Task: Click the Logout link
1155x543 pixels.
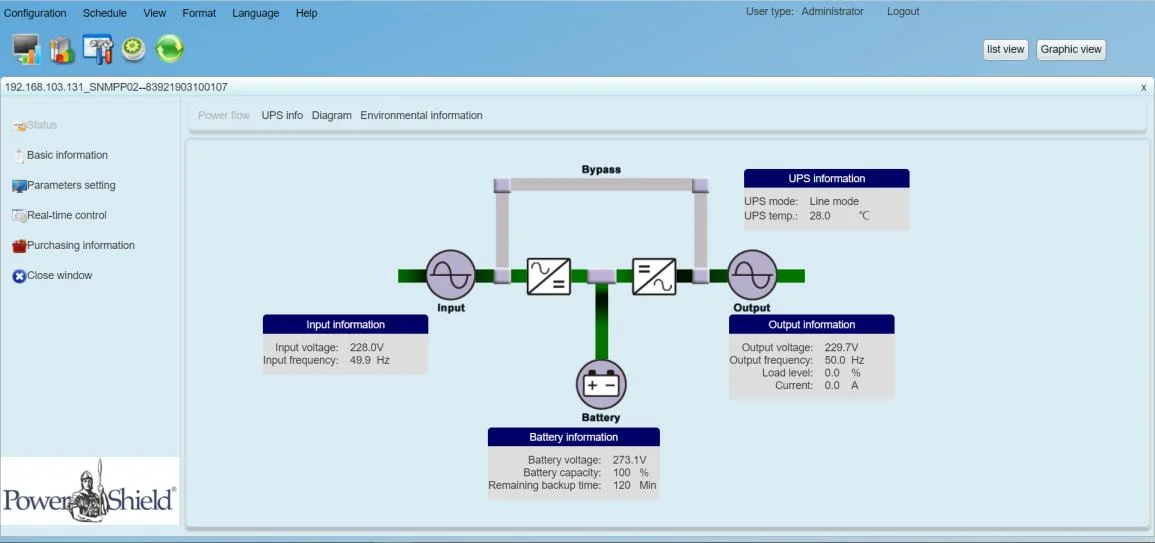Action: click(x=903, y=12)
